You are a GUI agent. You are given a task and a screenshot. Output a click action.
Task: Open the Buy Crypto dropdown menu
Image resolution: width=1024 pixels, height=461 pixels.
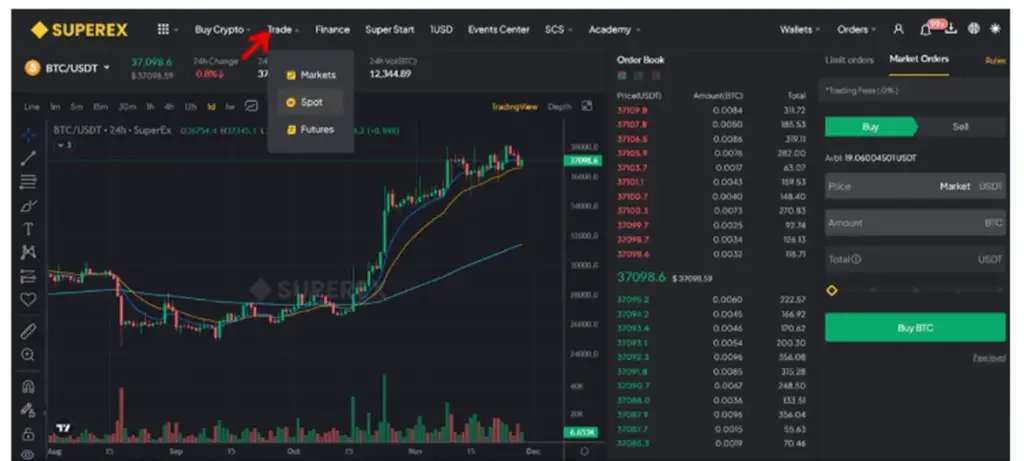(222, 29)
